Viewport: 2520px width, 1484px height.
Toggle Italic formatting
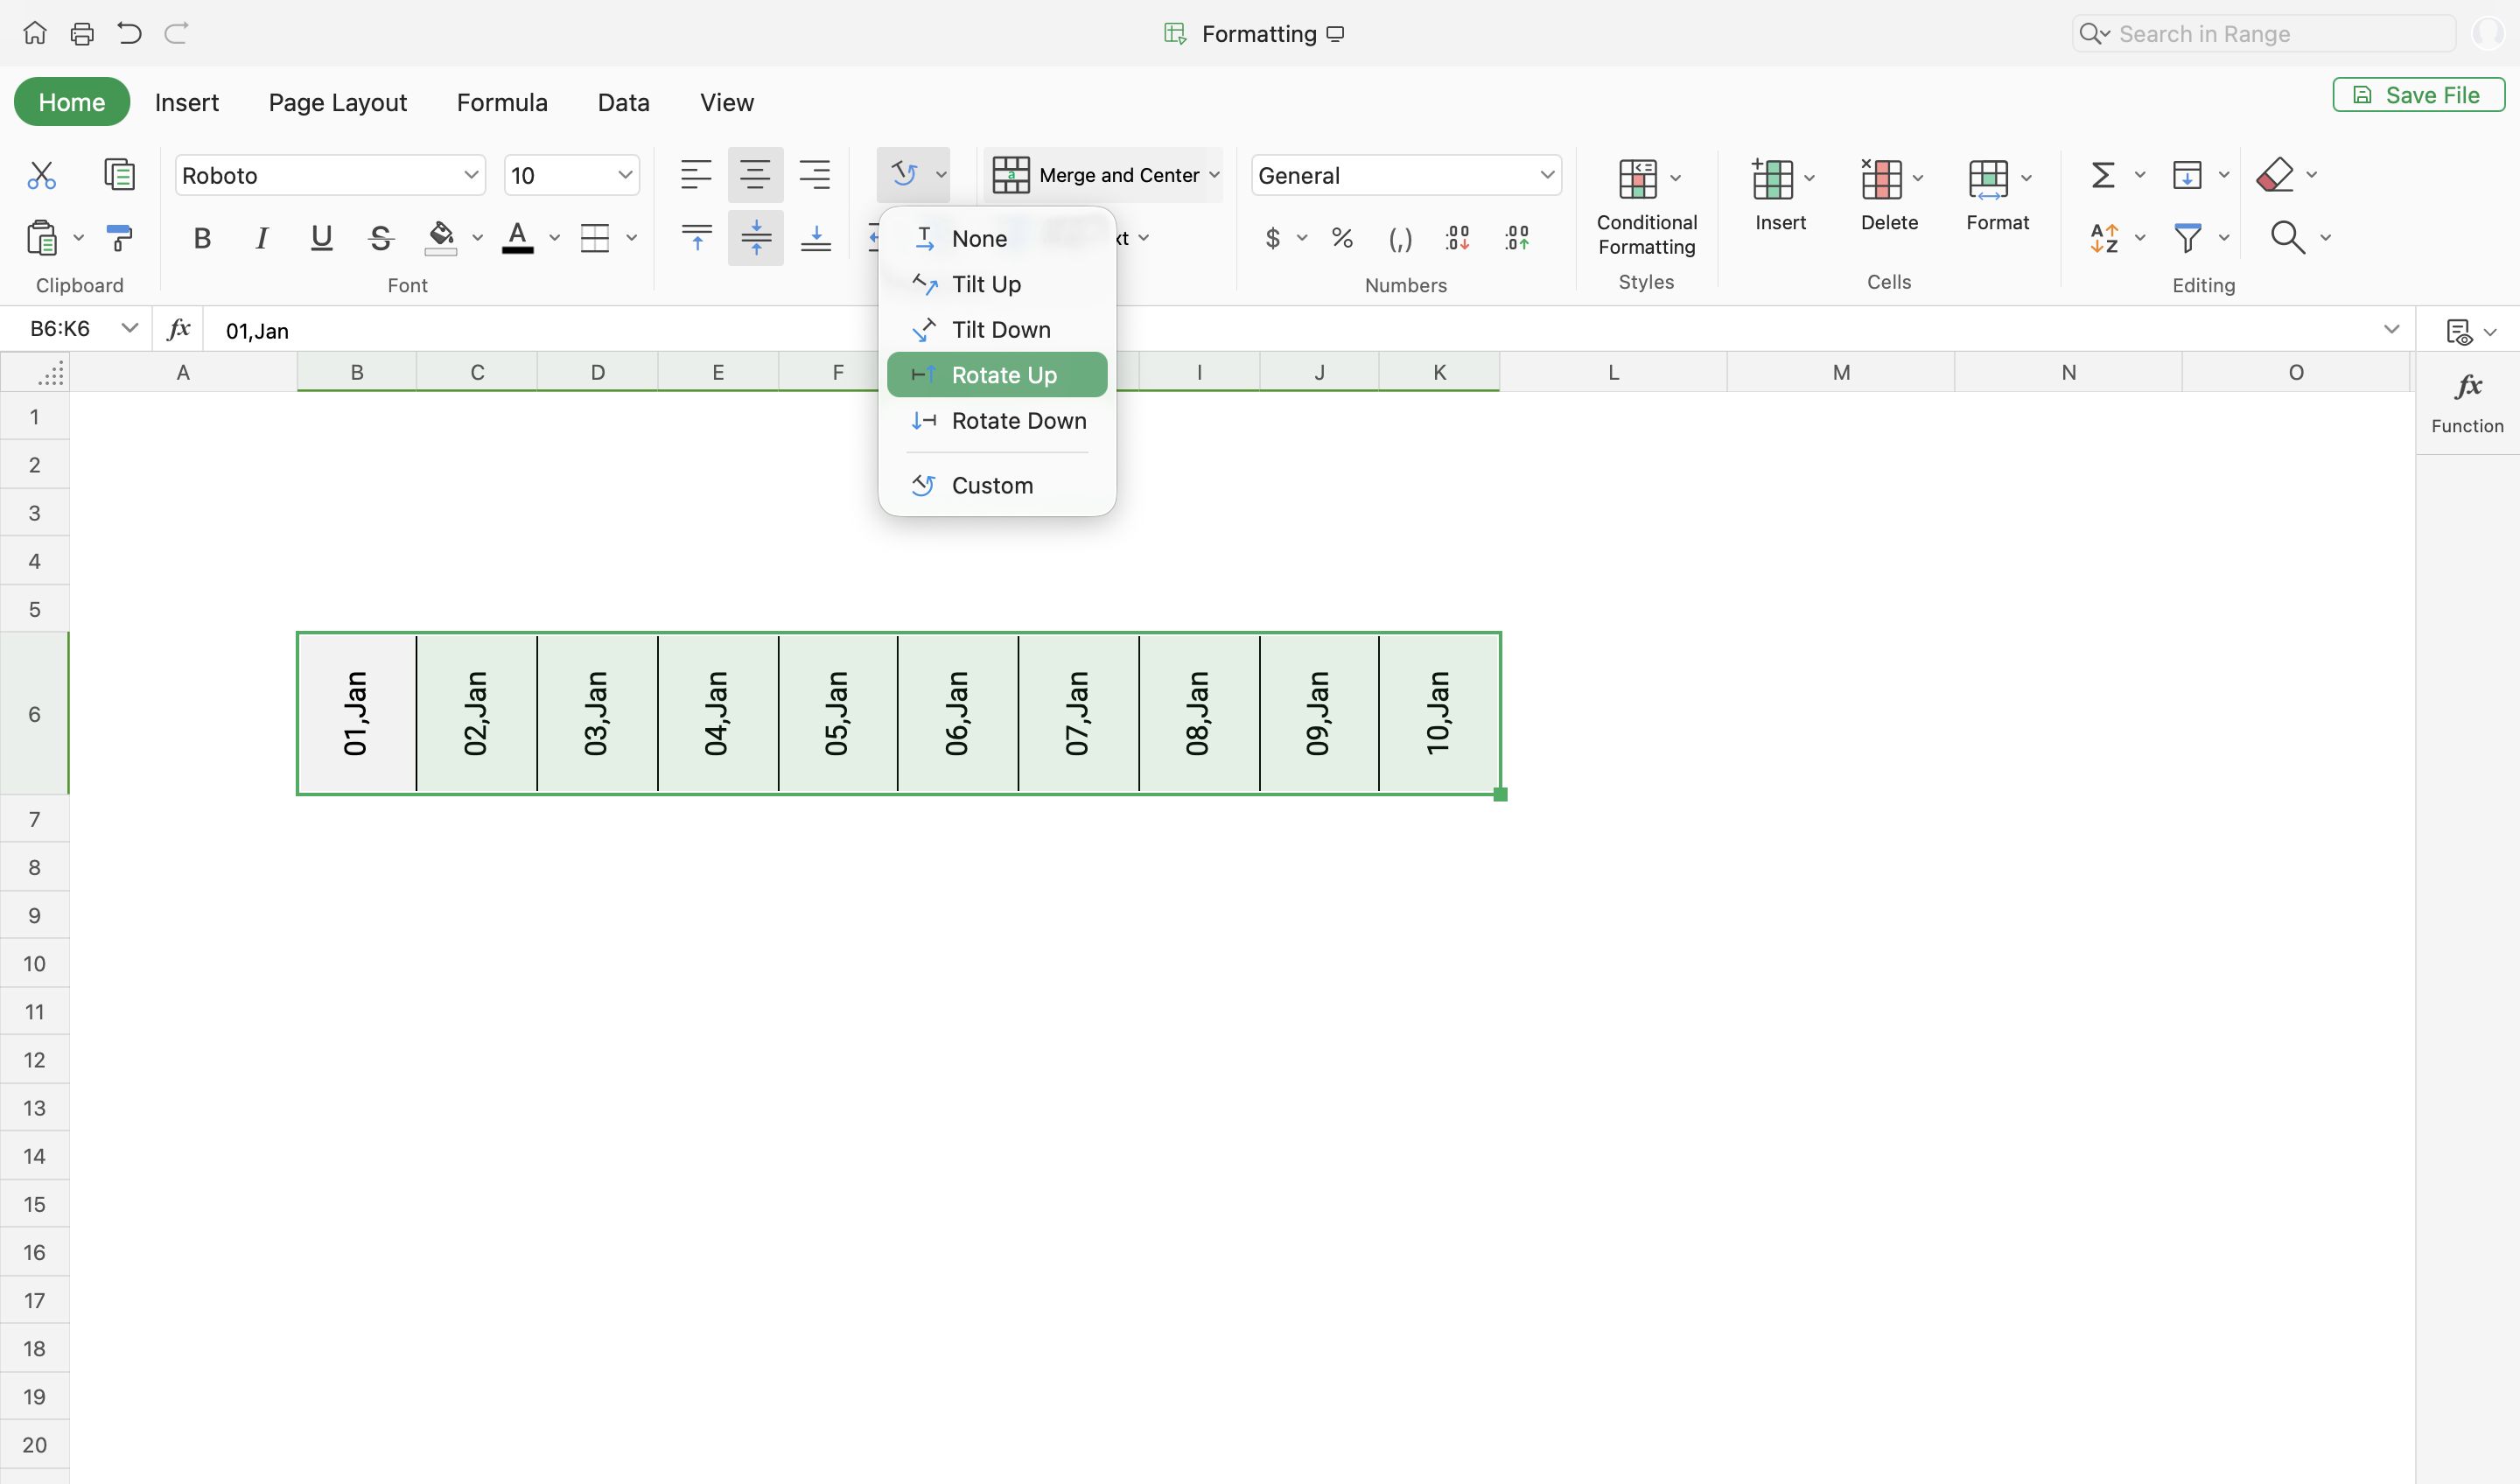click(262, 238)
